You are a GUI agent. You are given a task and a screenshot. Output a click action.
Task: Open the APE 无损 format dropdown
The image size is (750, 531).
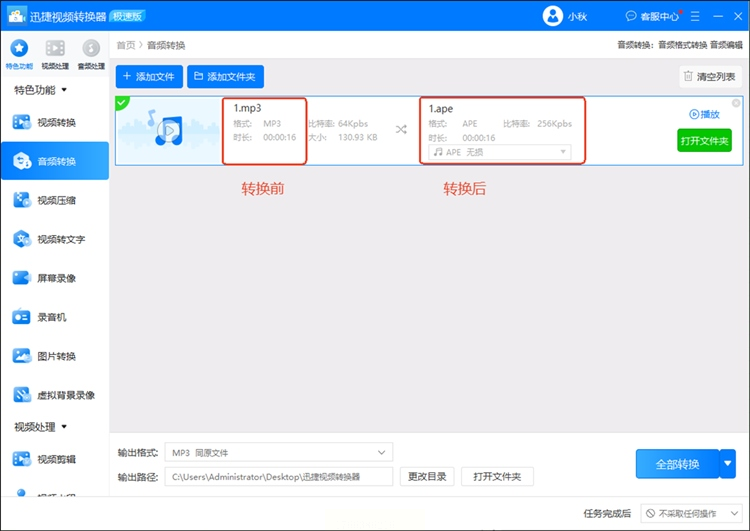coord(500,152)
